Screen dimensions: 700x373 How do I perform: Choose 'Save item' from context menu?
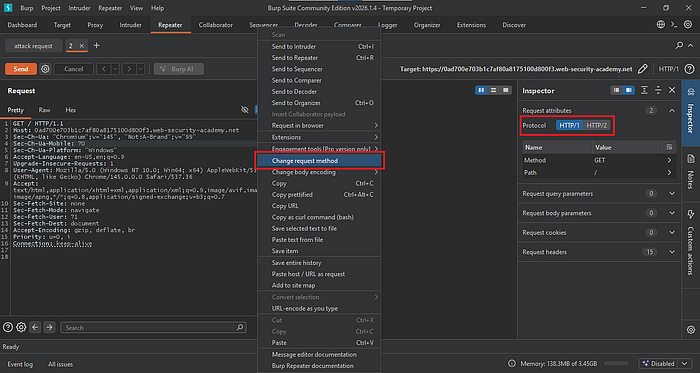tap(319, 251)
